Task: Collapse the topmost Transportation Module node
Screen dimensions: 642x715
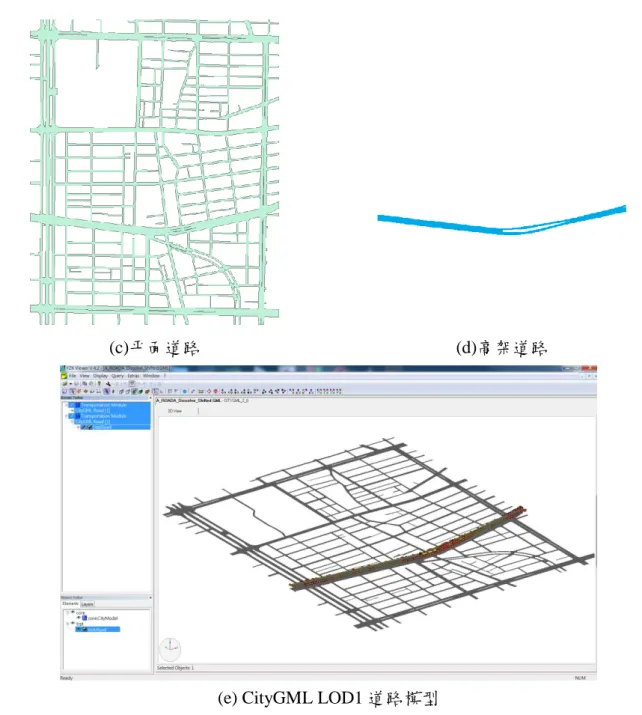Action: click(66, 405)
